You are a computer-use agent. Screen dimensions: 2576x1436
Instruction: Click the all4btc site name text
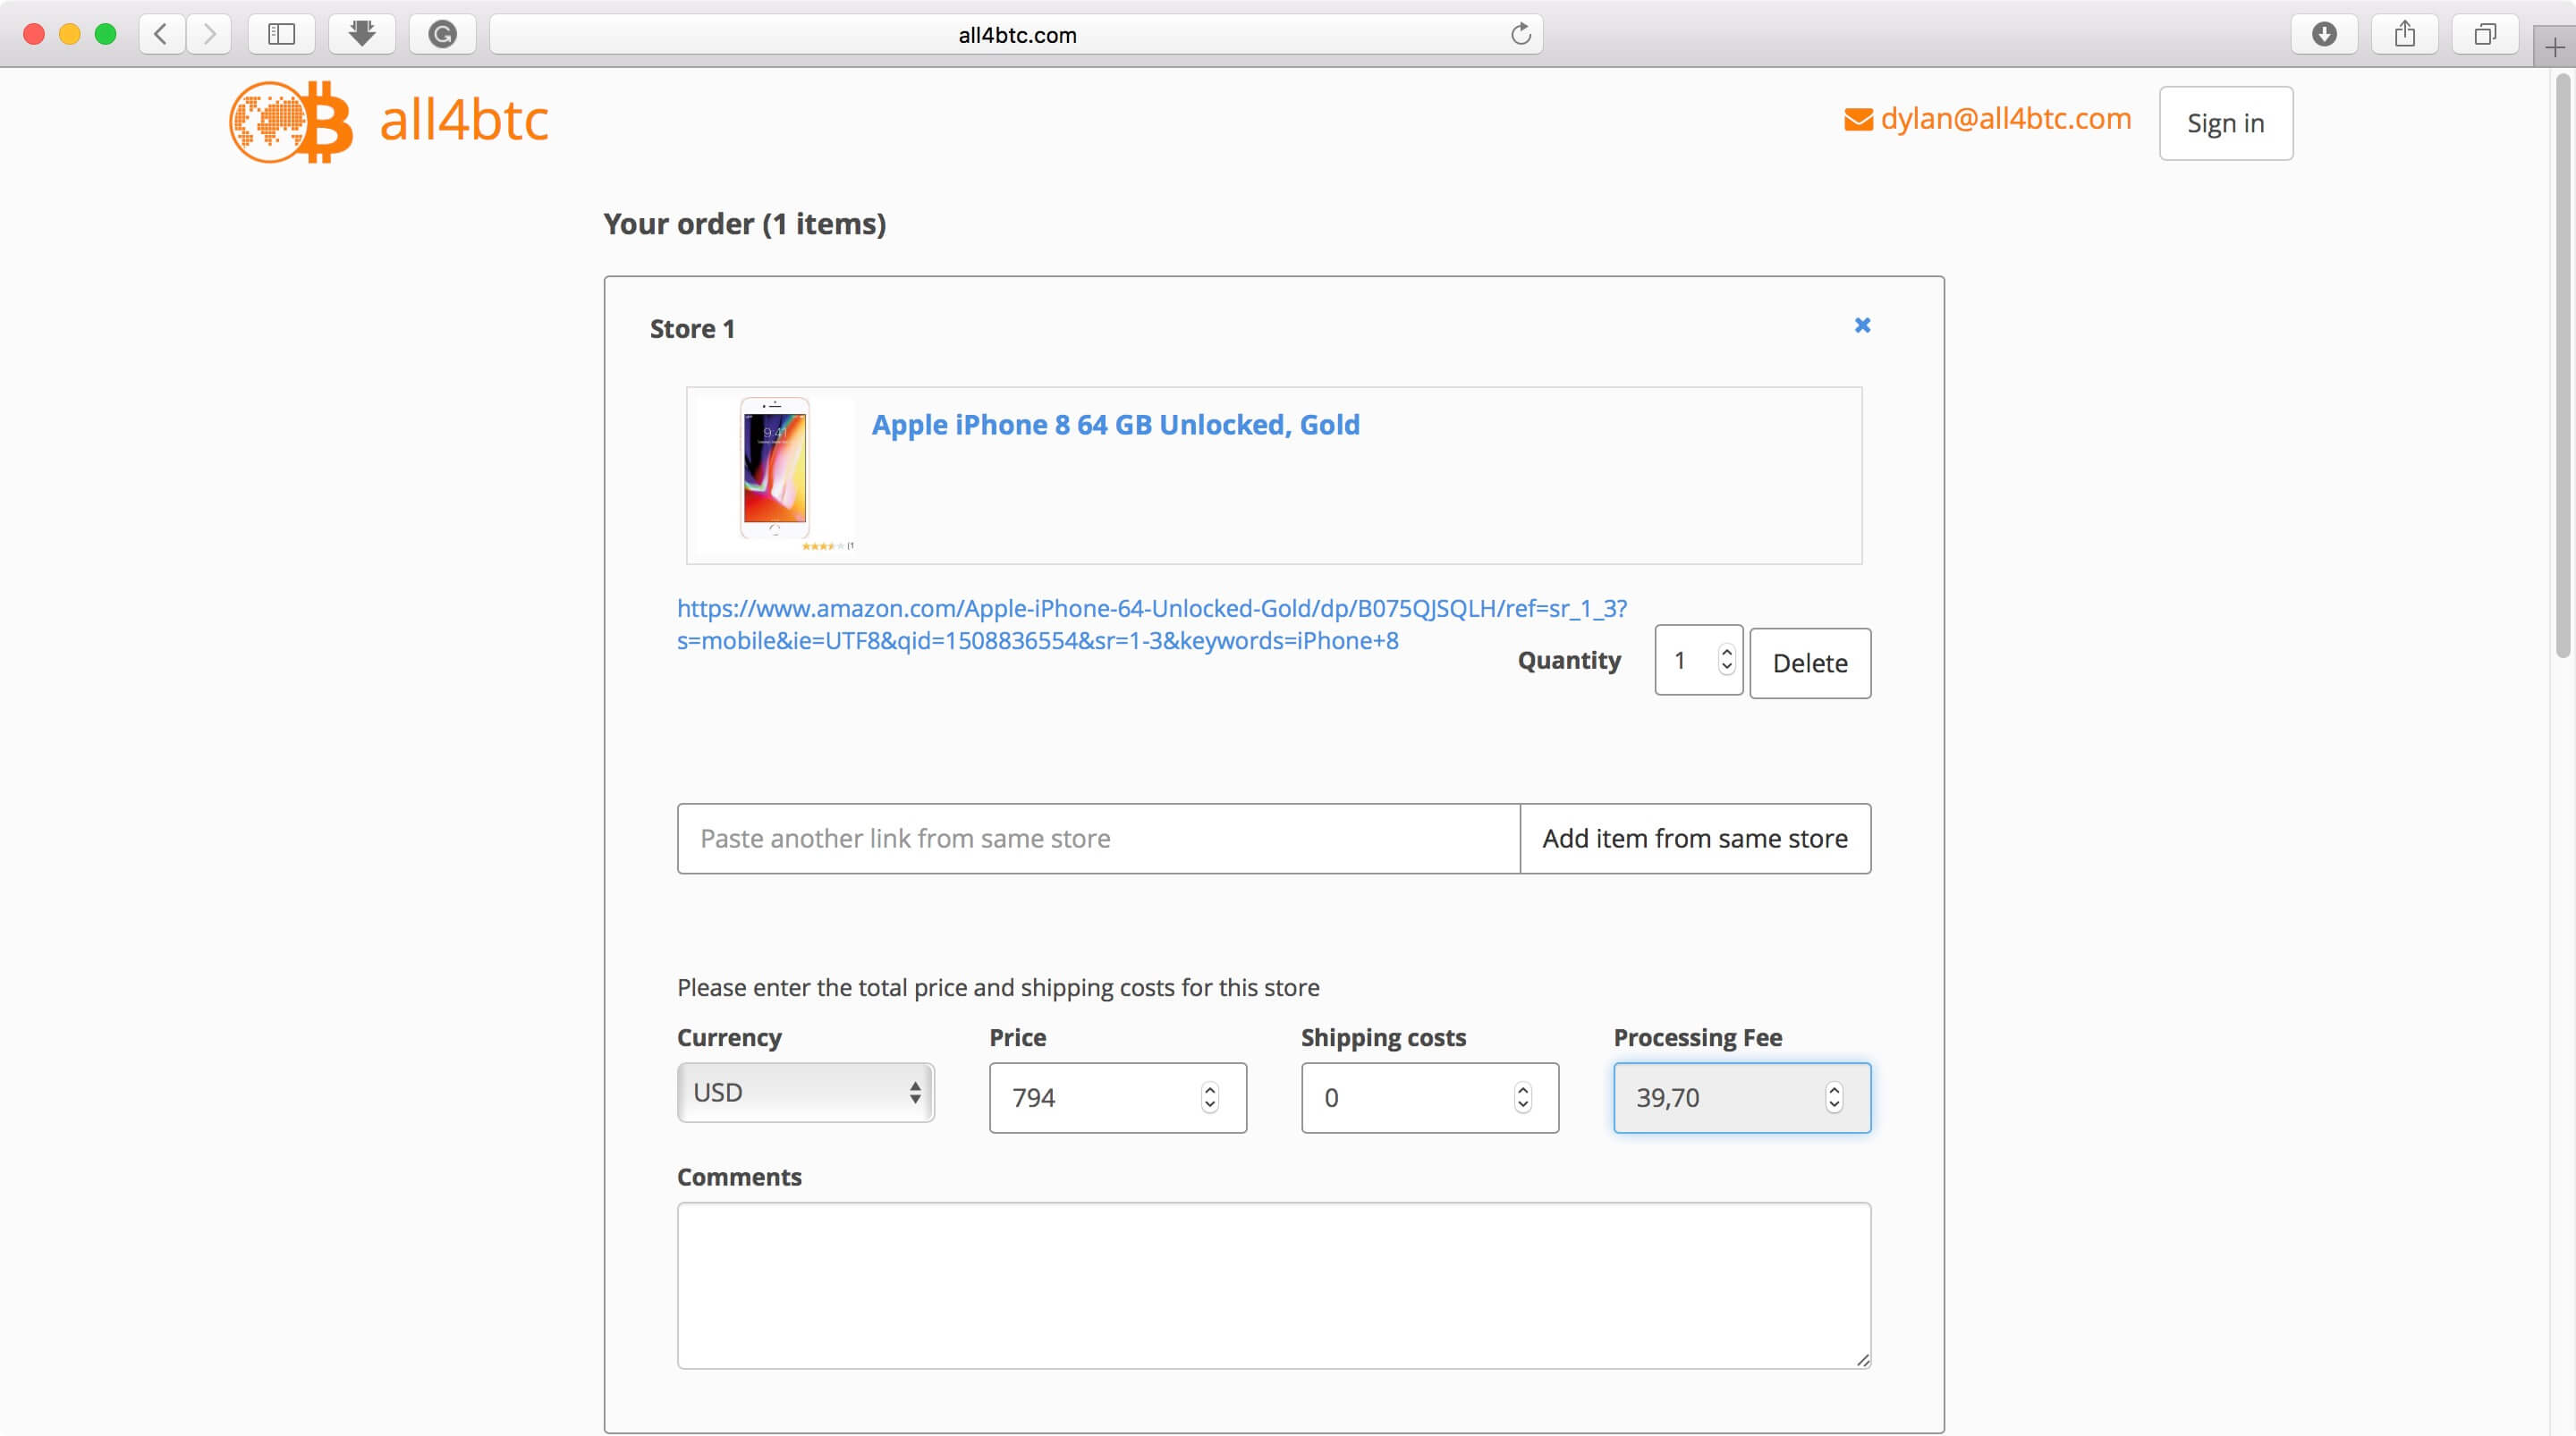(464, 121)
